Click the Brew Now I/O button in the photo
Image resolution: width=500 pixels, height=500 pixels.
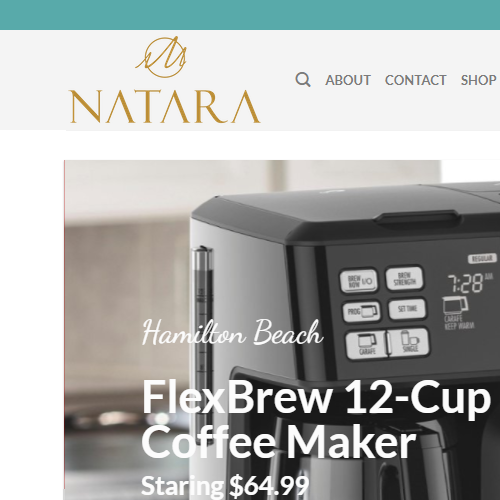359,281
